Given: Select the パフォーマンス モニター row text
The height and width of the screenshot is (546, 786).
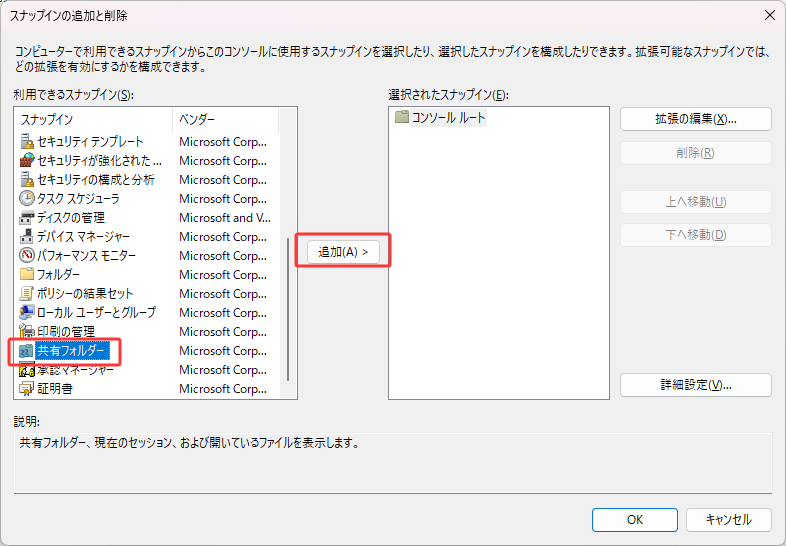Looking at the screenshot, I should [86, 255].
